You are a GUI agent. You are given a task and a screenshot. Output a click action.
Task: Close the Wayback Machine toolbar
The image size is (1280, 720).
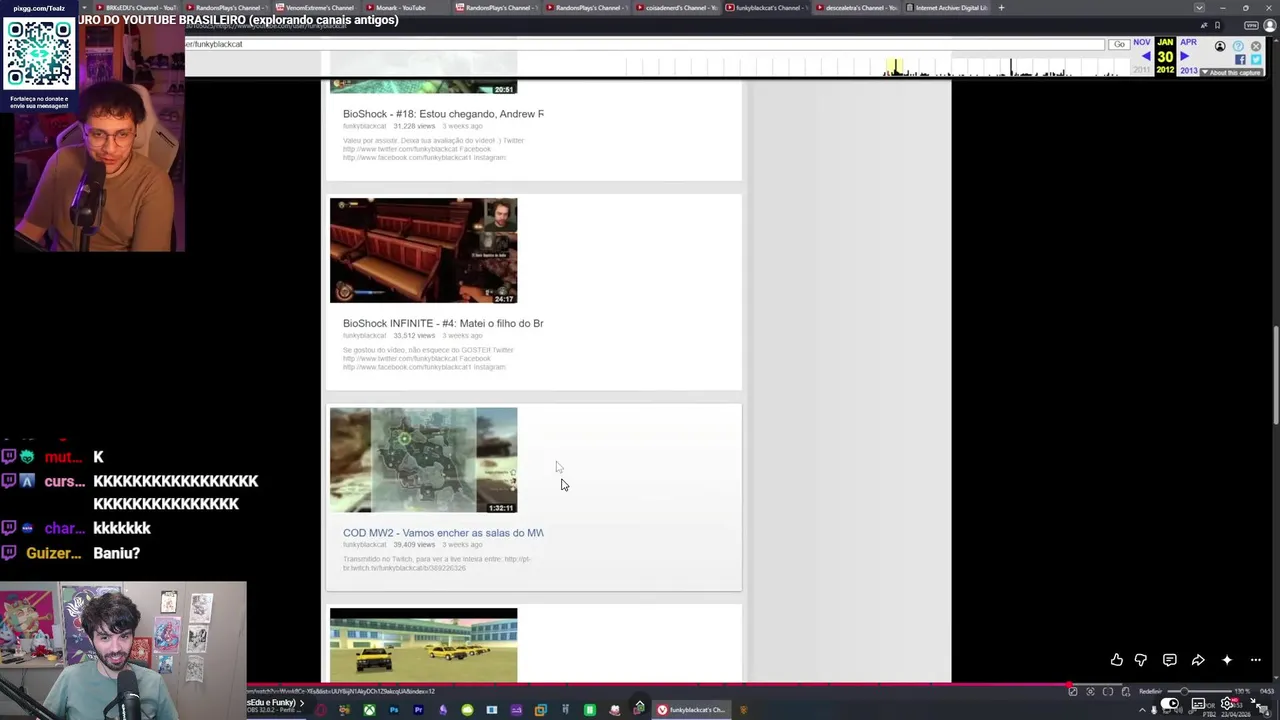(1256, 46)
